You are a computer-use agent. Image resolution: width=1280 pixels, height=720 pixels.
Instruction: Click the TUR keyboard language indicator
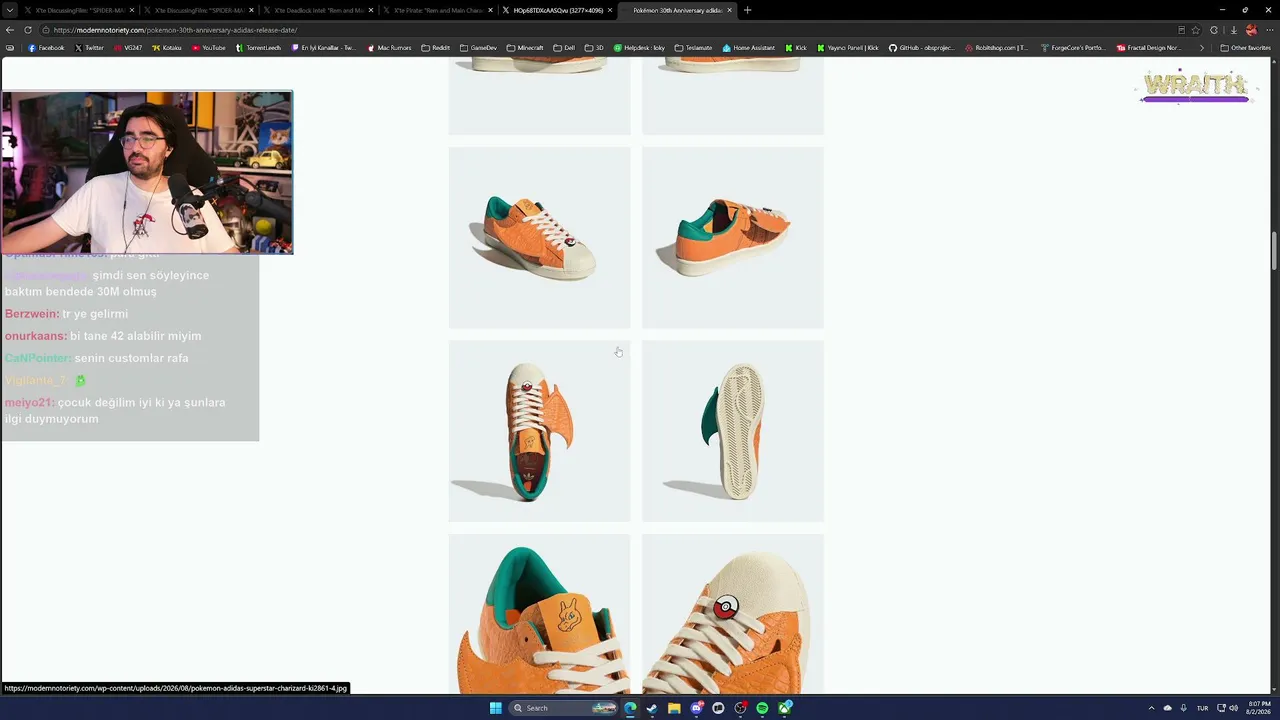[x=1202, y=708]
